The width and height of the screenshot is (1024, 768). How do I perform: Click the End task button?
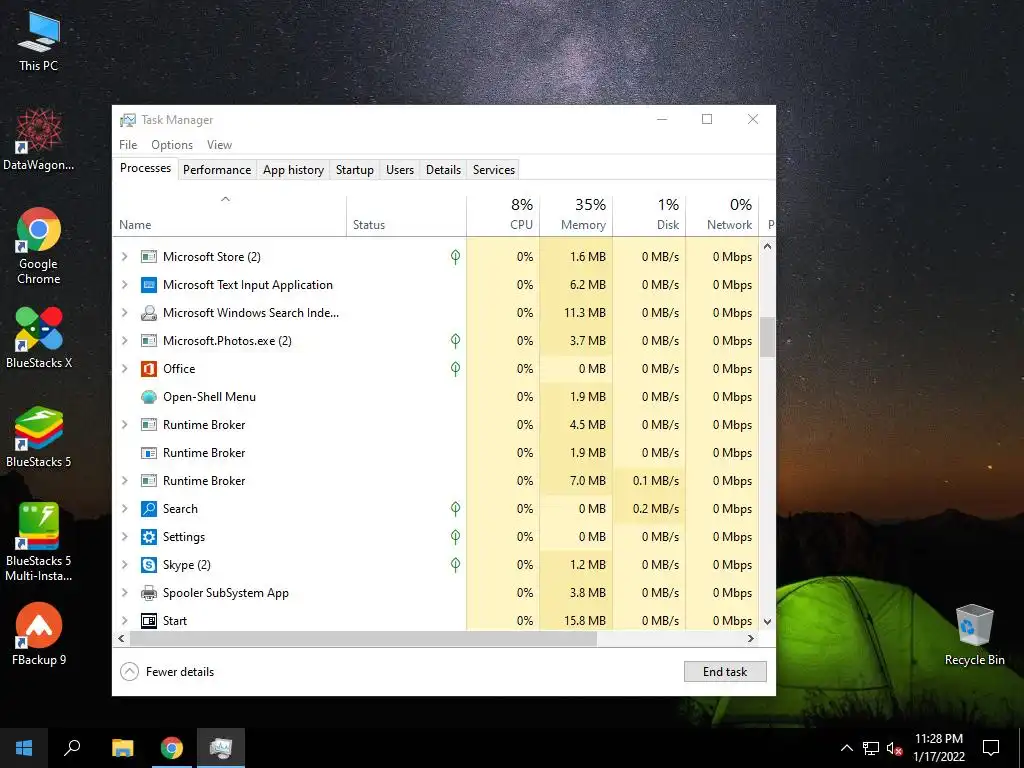coord(725,671)
